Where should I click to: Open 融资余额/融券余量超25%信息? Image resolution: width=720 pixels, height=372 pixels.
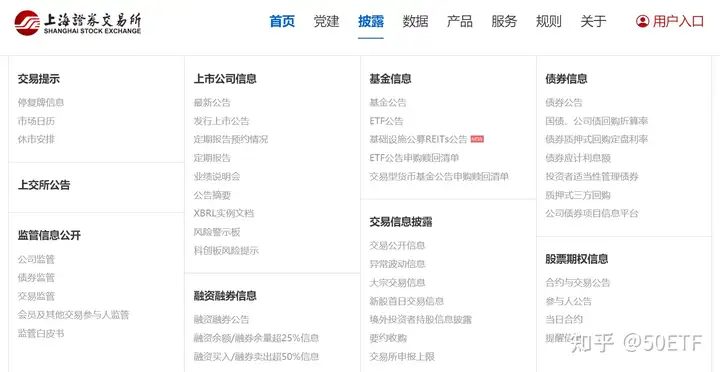pyautogui.click(x=256, y=338)
